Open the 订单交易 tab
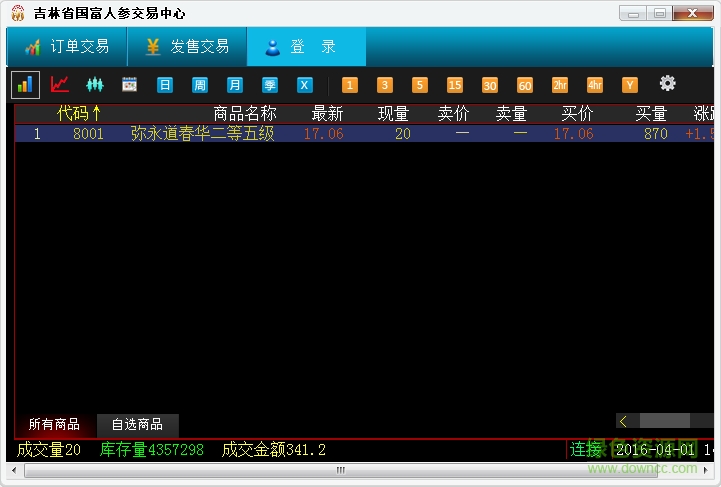721x487 pixels. 67,47
